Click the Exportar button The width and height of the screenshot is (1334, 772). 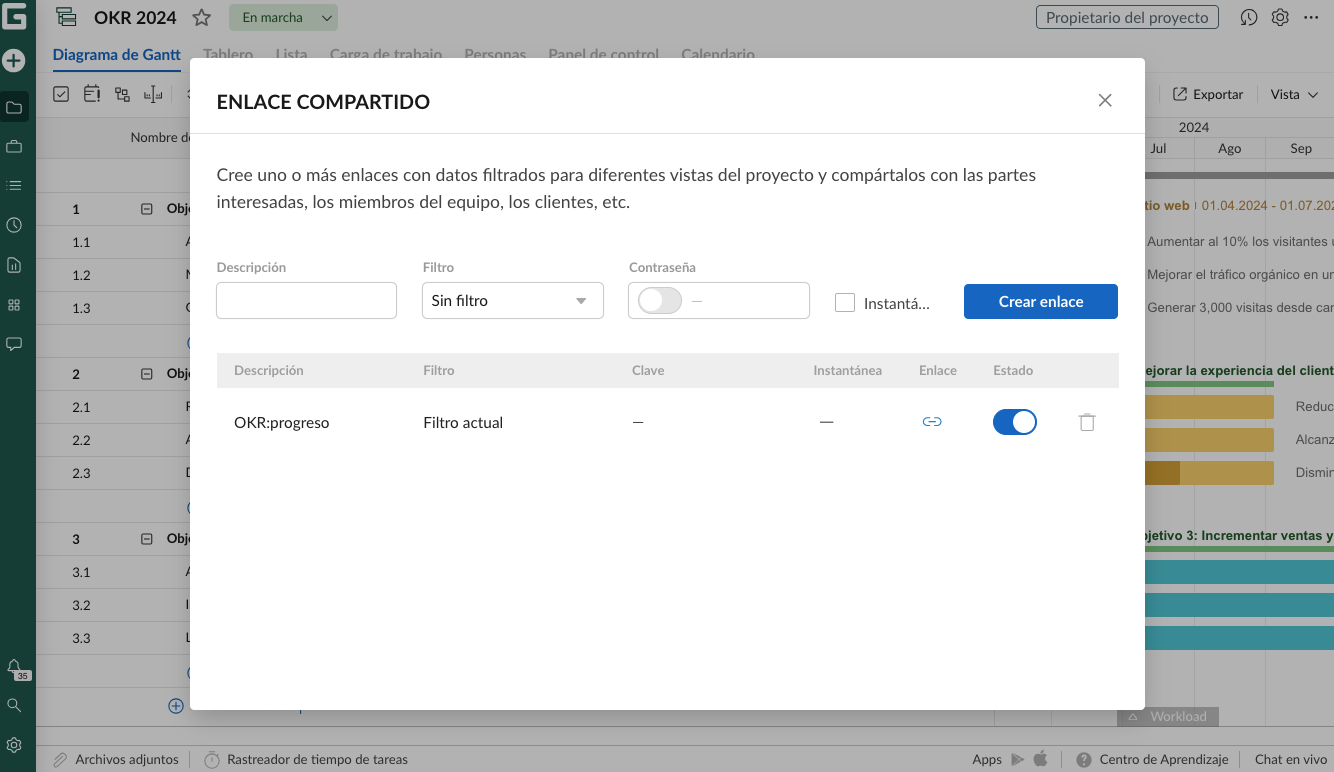pyautogui.click(x=1208, y=94)
